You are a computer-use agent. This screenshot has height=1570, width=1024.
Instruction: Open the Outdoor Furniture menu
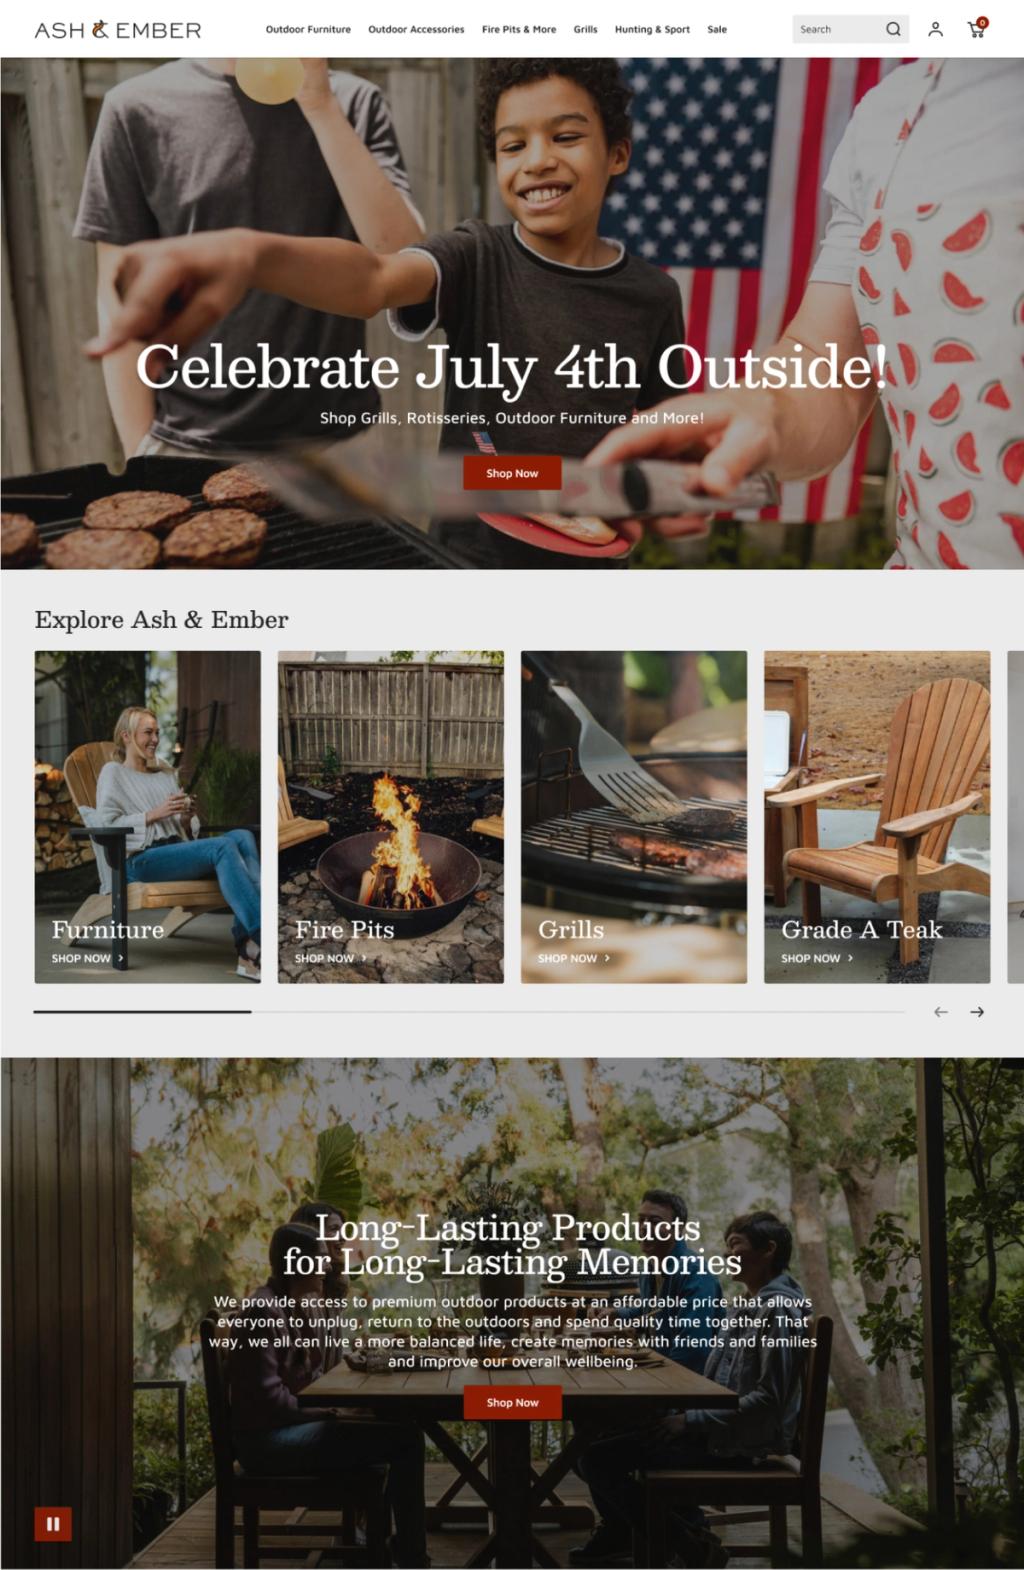point(308,29)
